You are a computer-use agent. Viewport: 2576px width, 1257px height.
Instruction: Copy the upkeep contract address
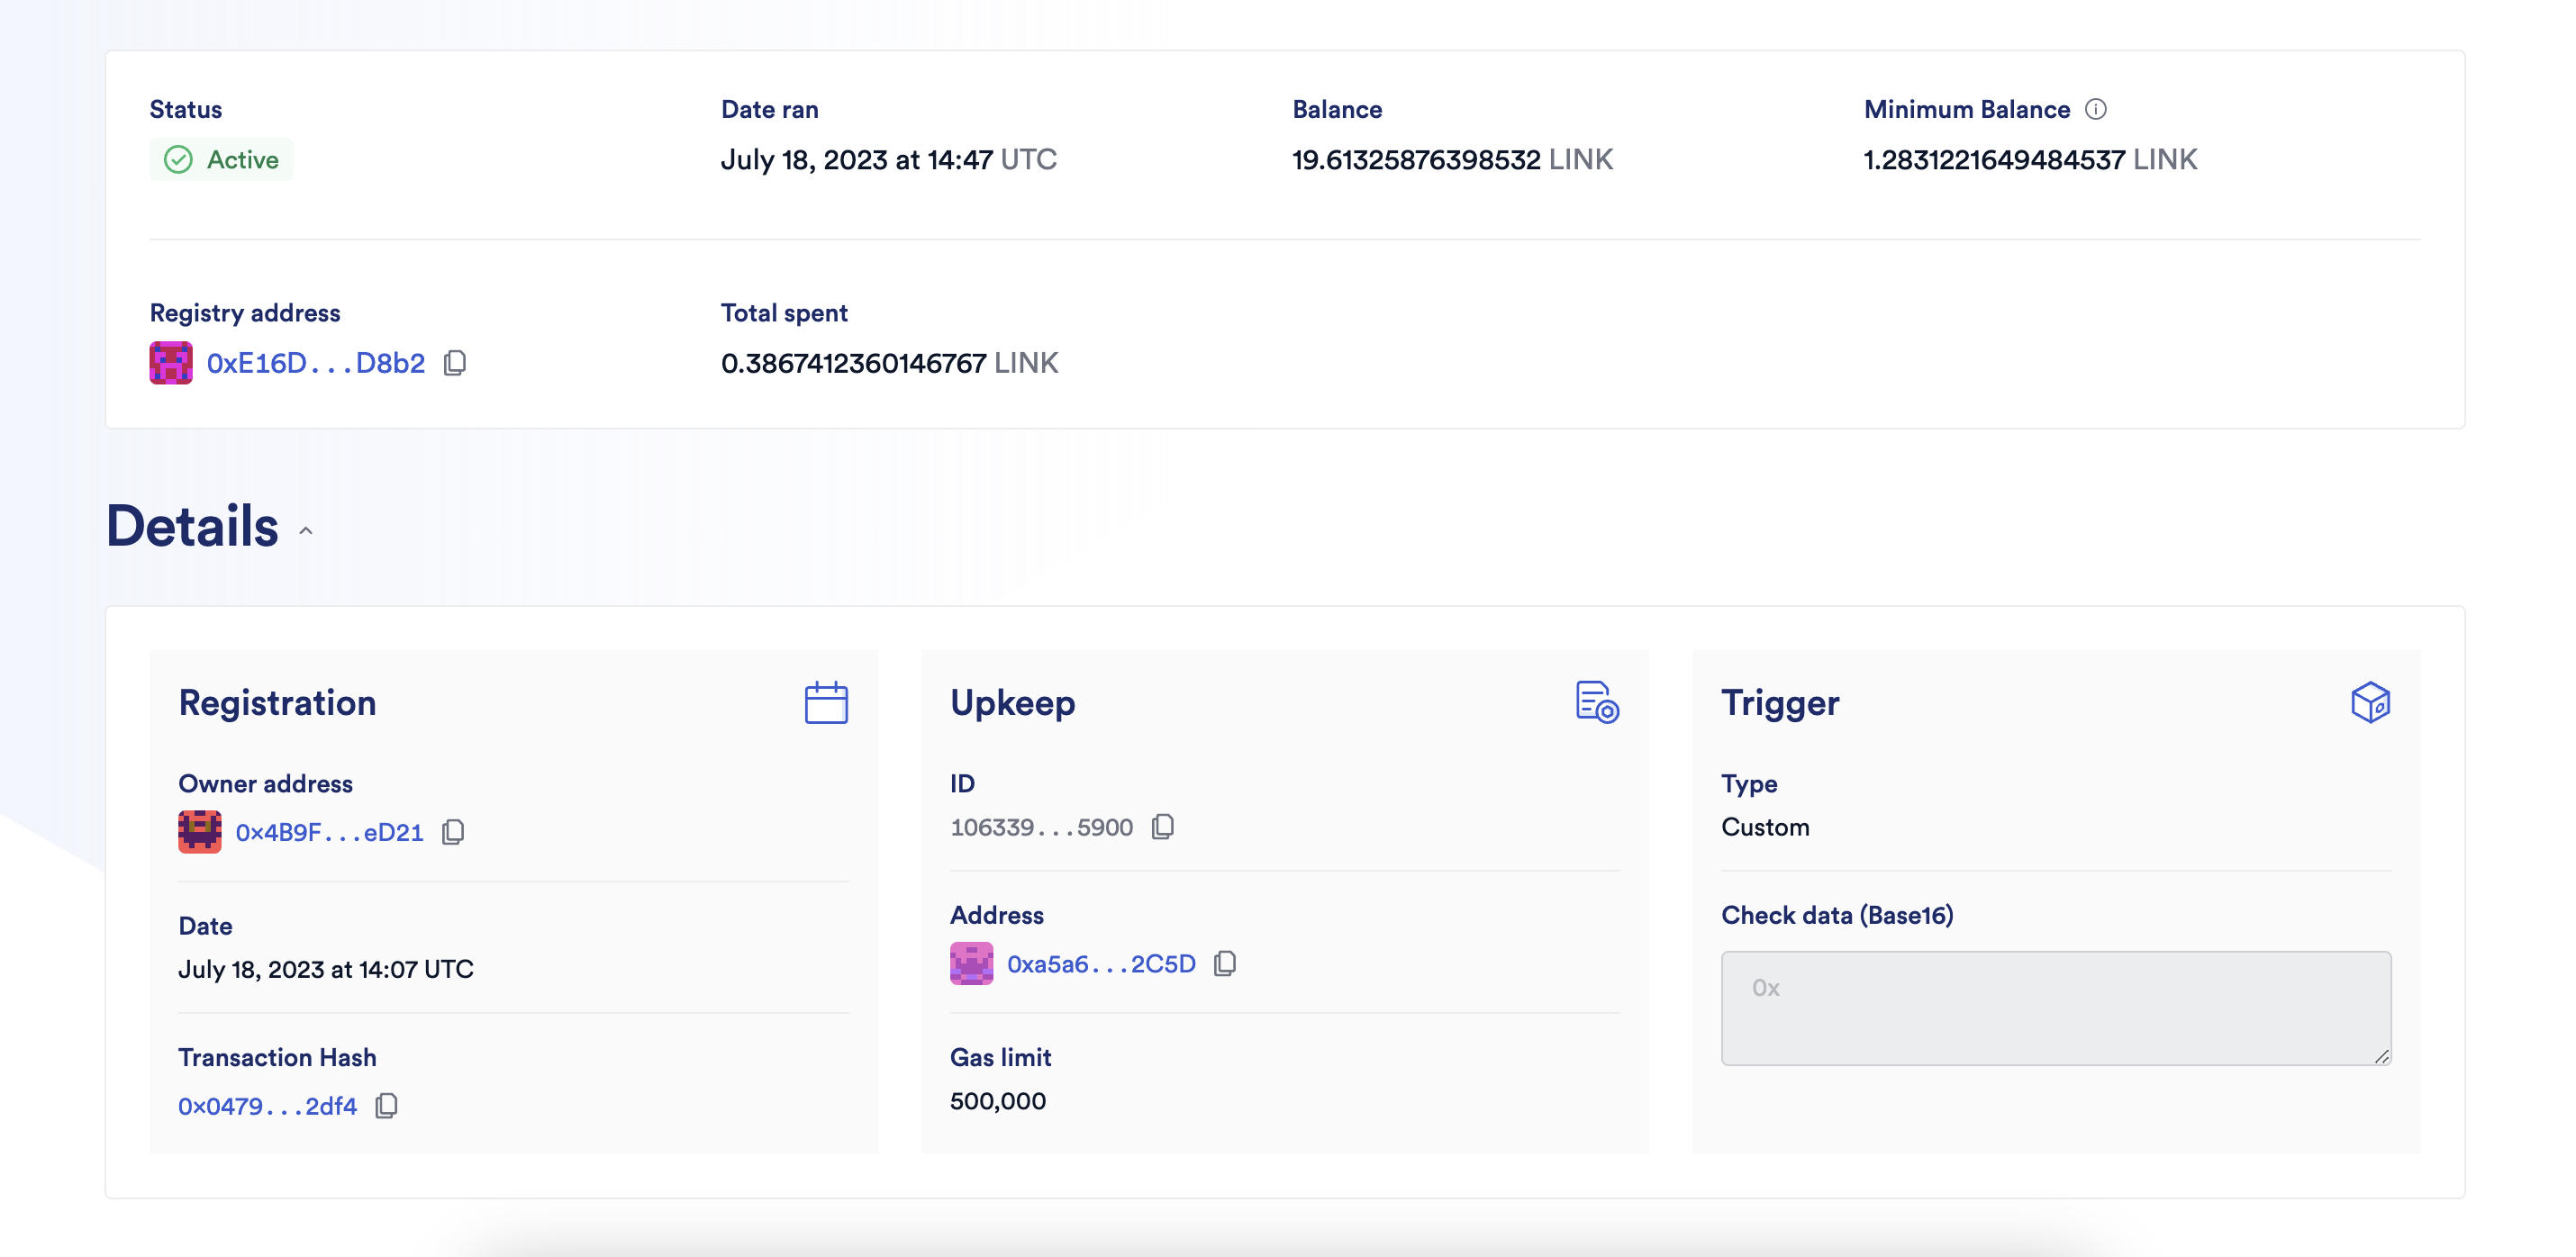pyautogui.click(x=1225, y=964)
